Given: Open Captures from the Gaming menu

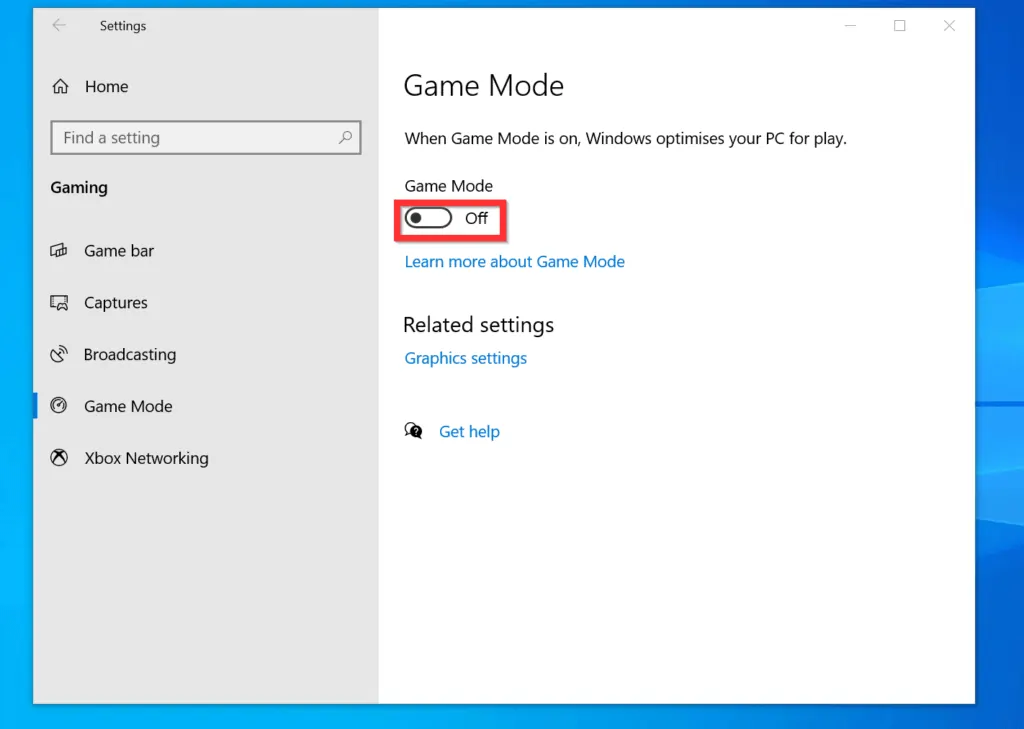Looking at the screenshot, I should 116,302.
